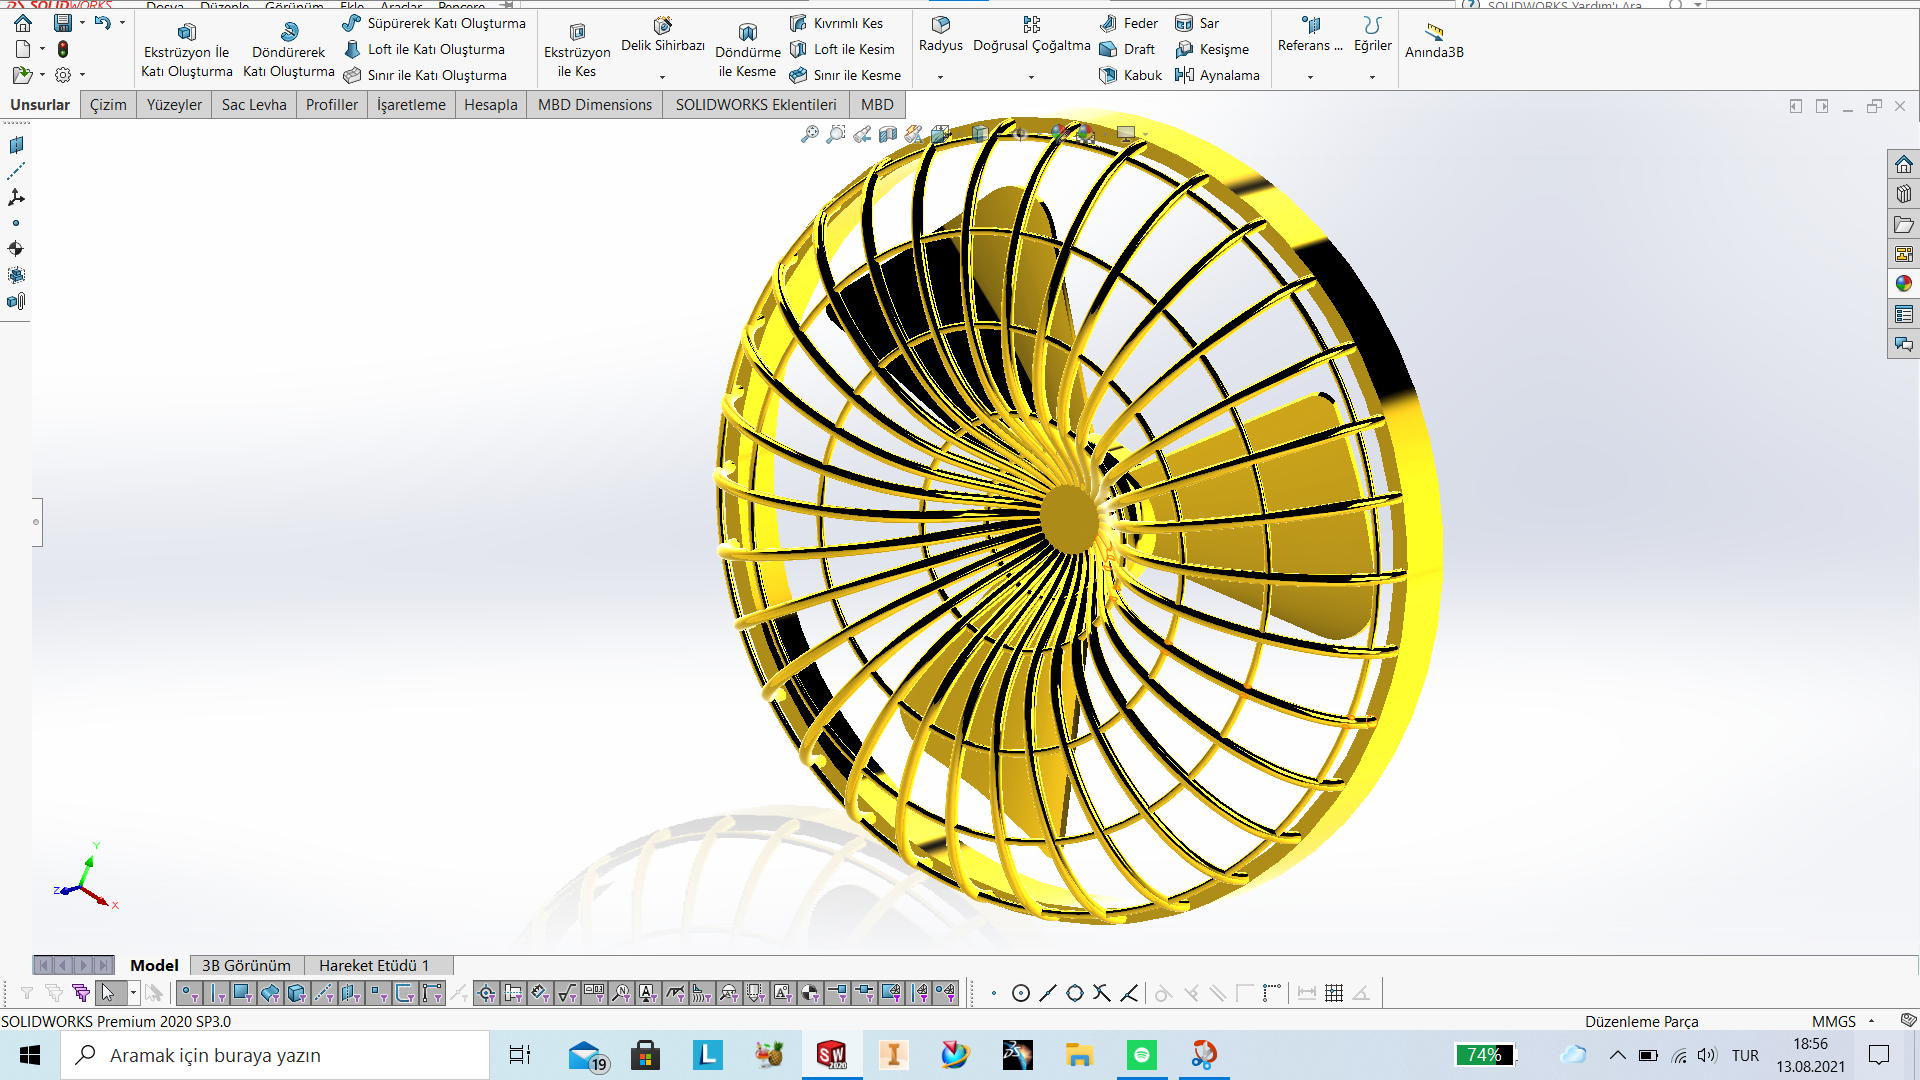Open SOLIDWORKS Resources home in task pane
The width and height of the screenshot is (1920, 1080).
[1904, 164]
